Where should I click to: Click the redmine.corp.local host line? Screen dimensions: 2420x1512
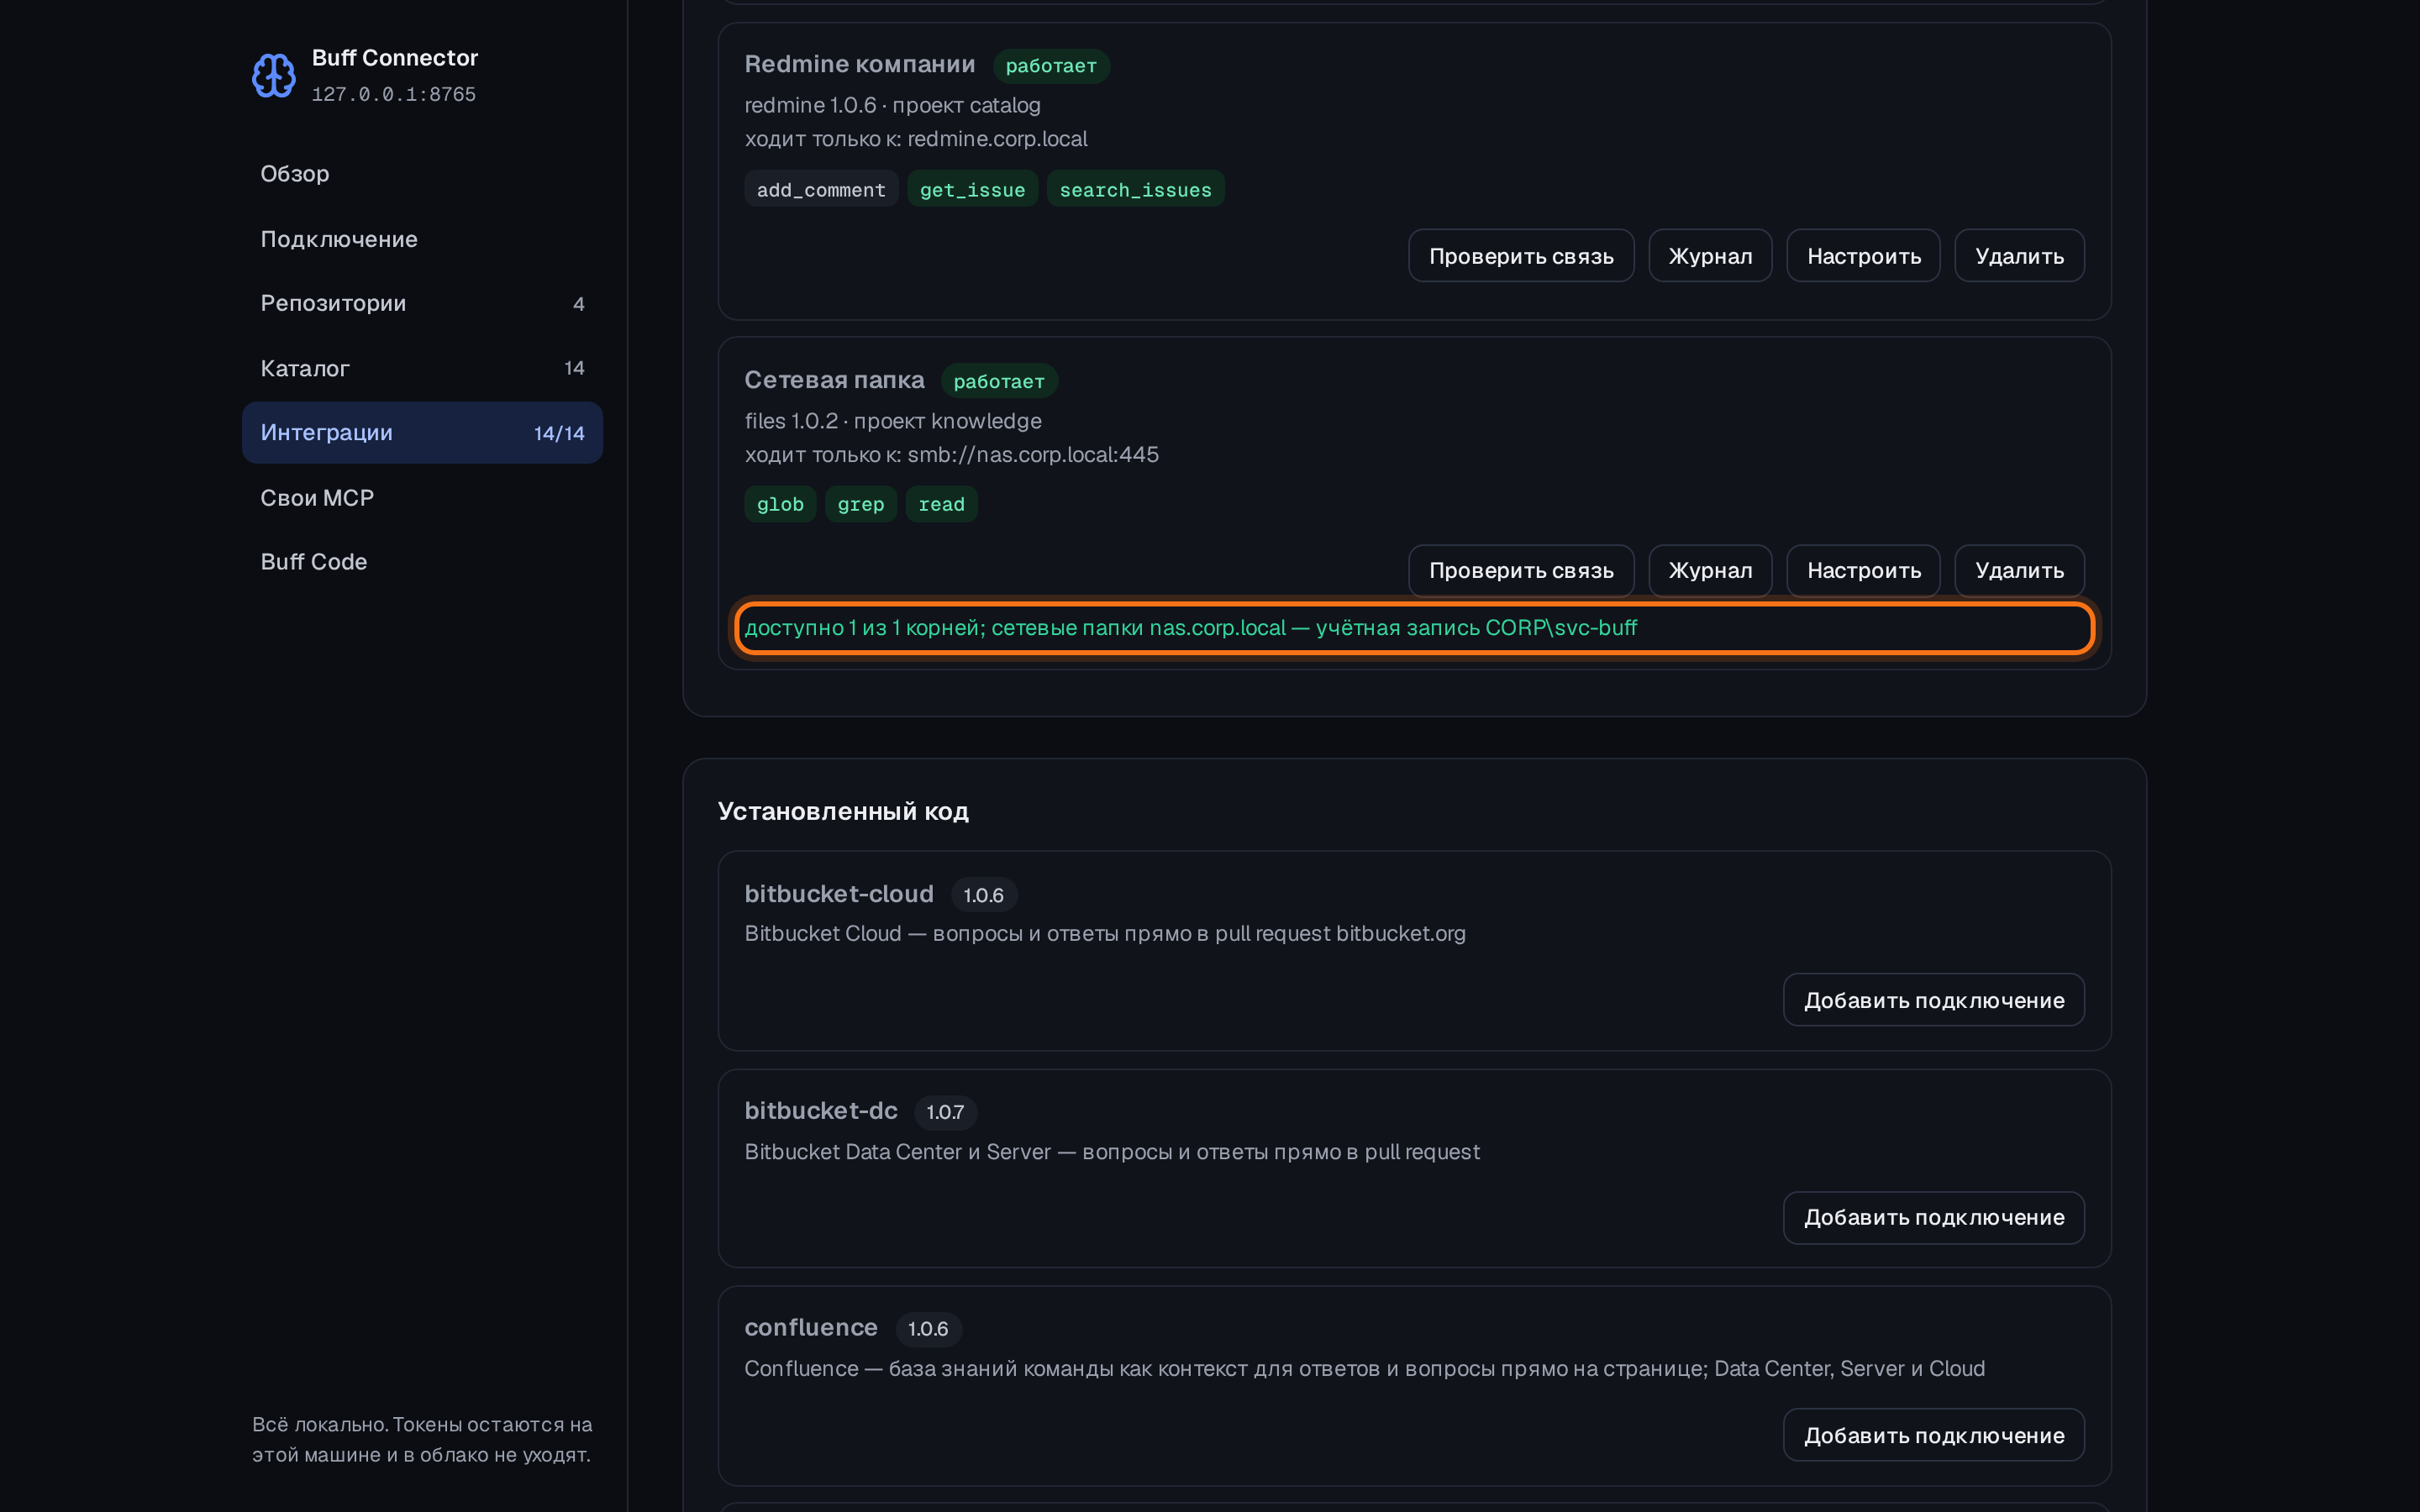click(915, 139)
